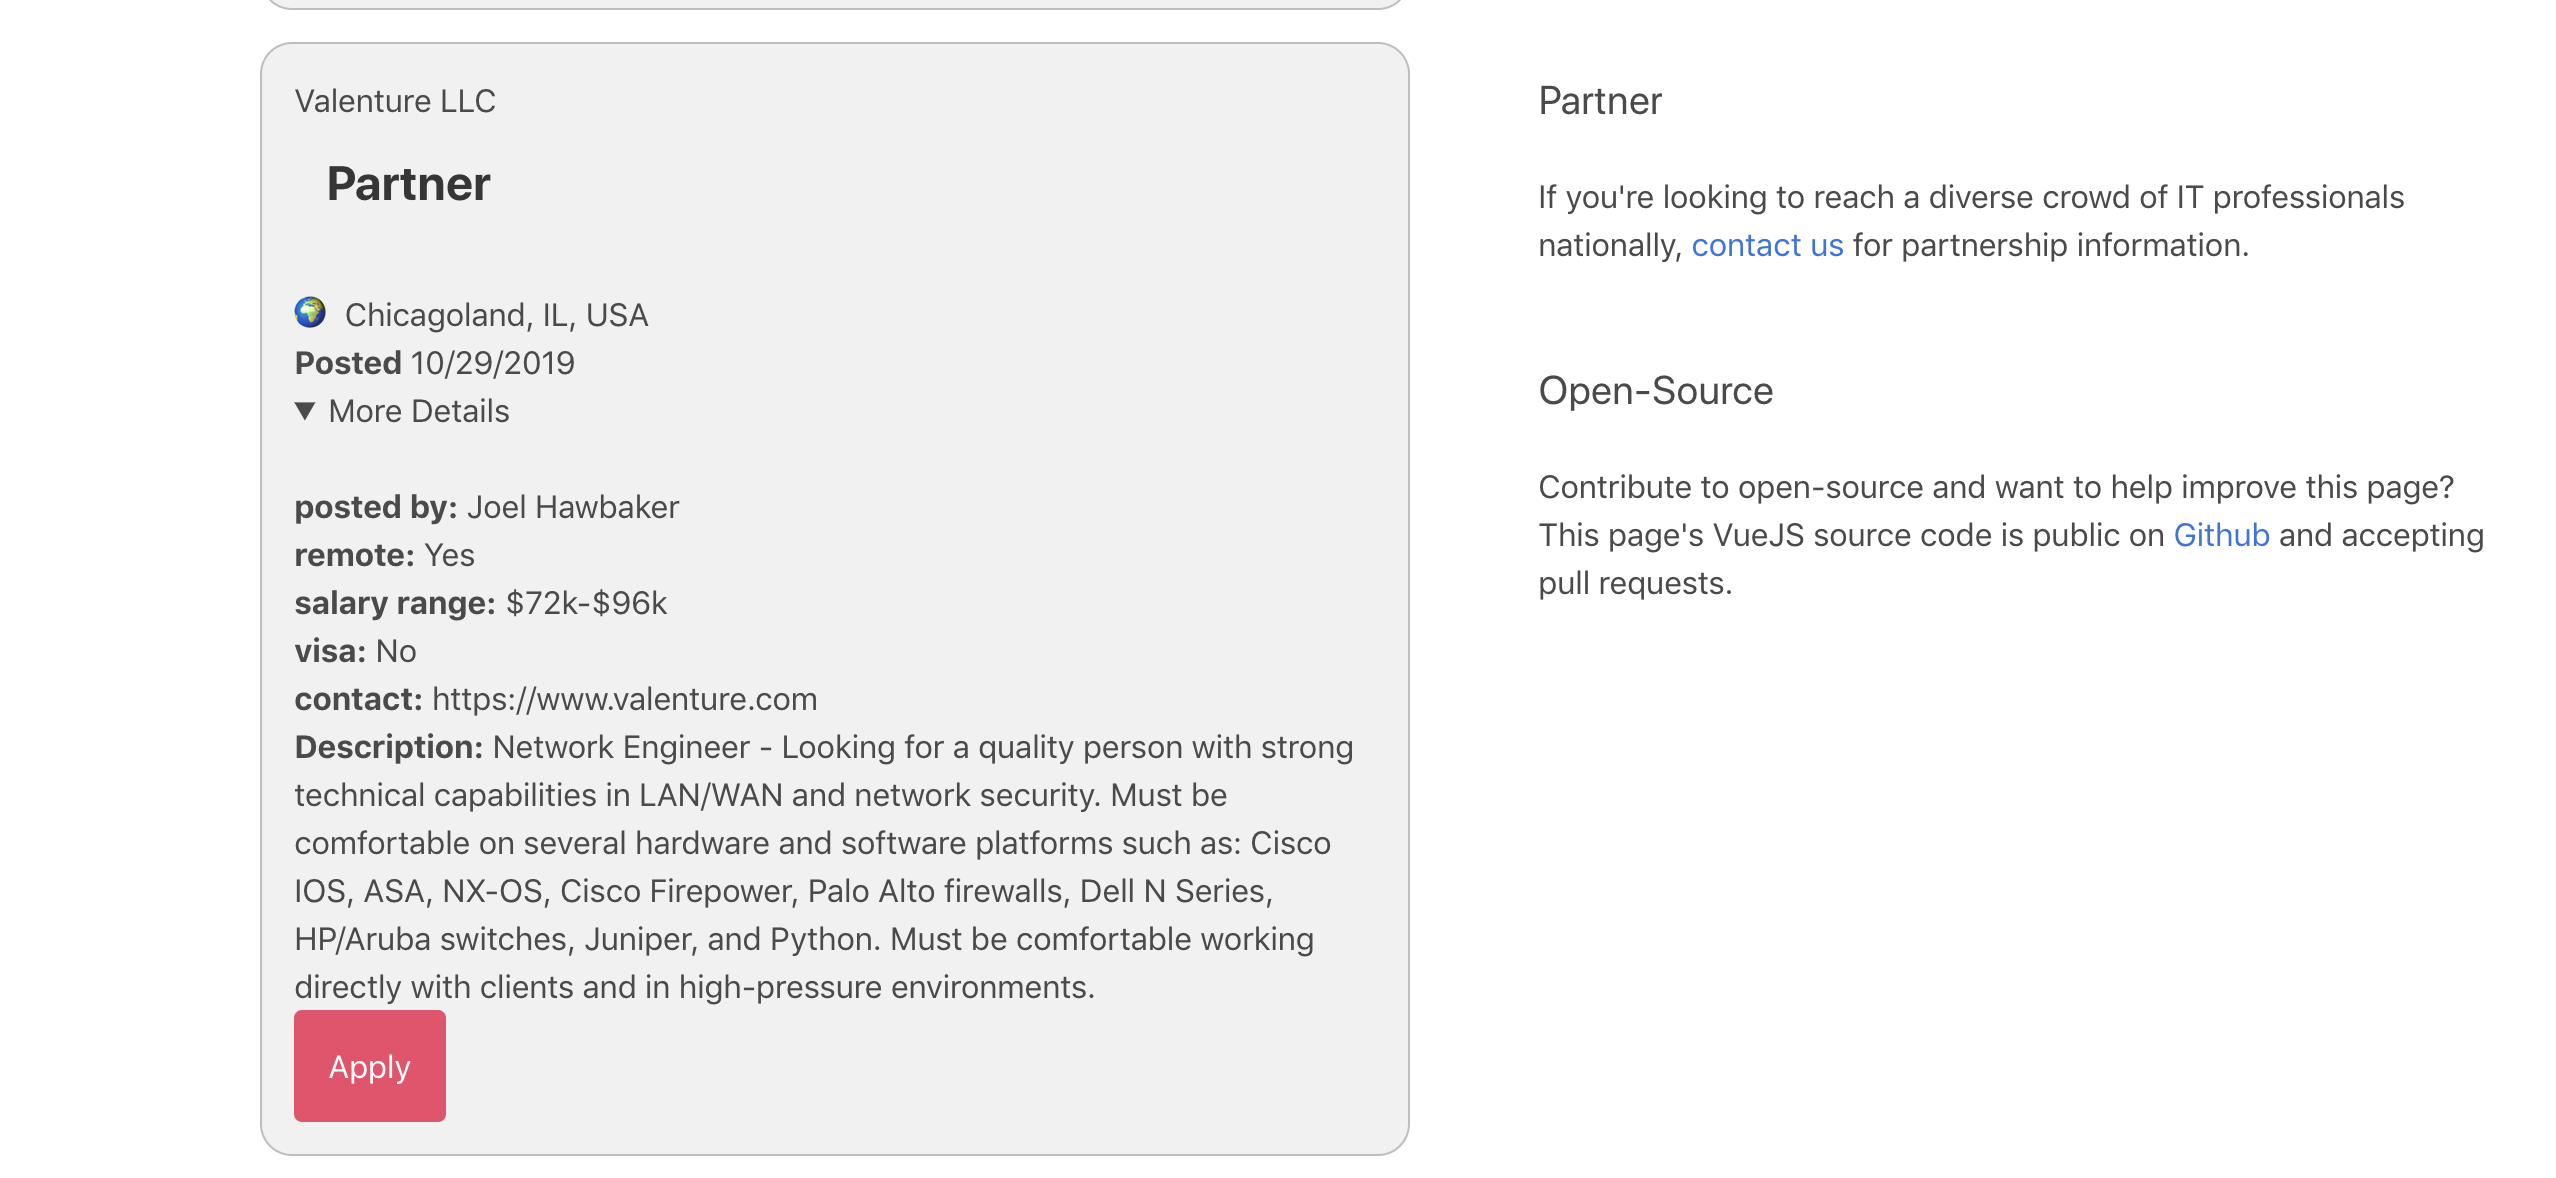Click the Network Engineer job description text
Screen dimensions: 2556x1178
click(820, 866)
